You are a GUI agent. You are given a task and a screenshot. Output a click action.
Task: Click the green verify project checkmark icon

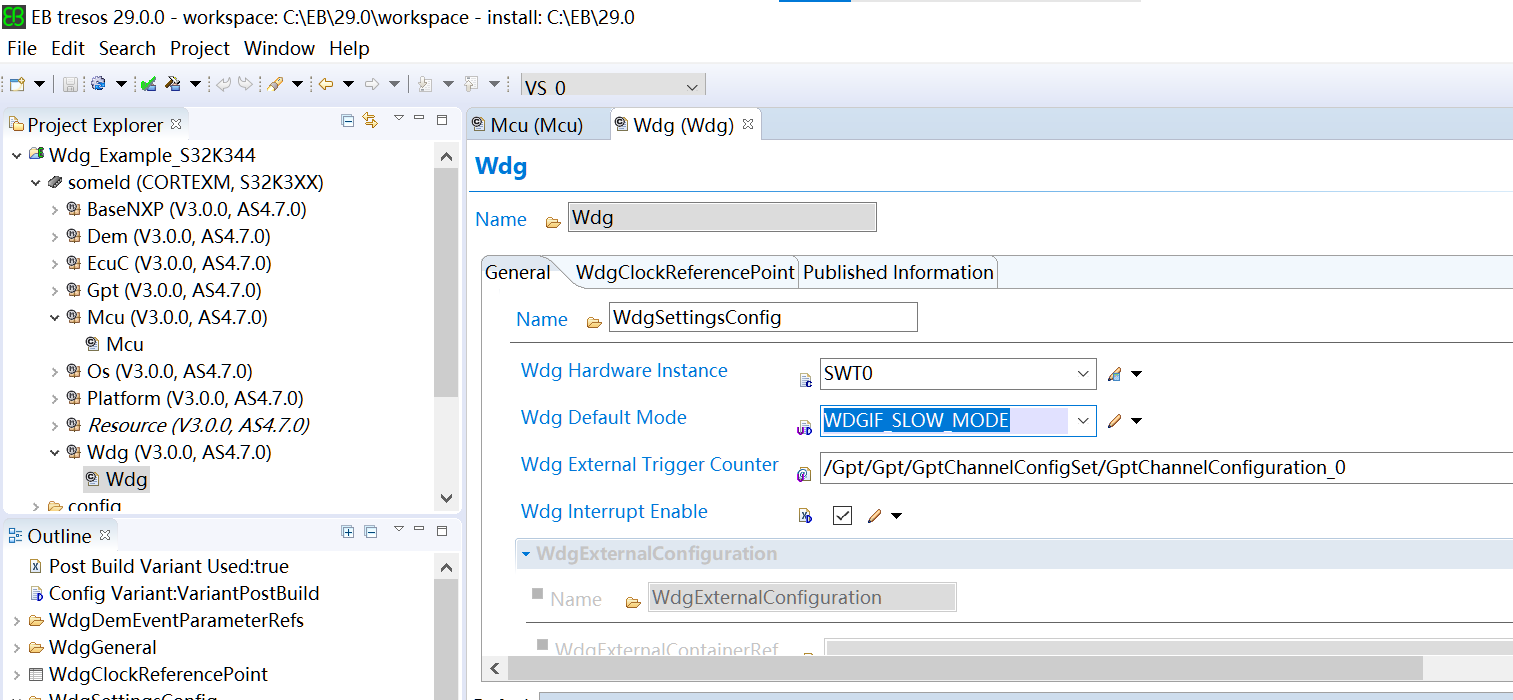(x=148, y=84)
